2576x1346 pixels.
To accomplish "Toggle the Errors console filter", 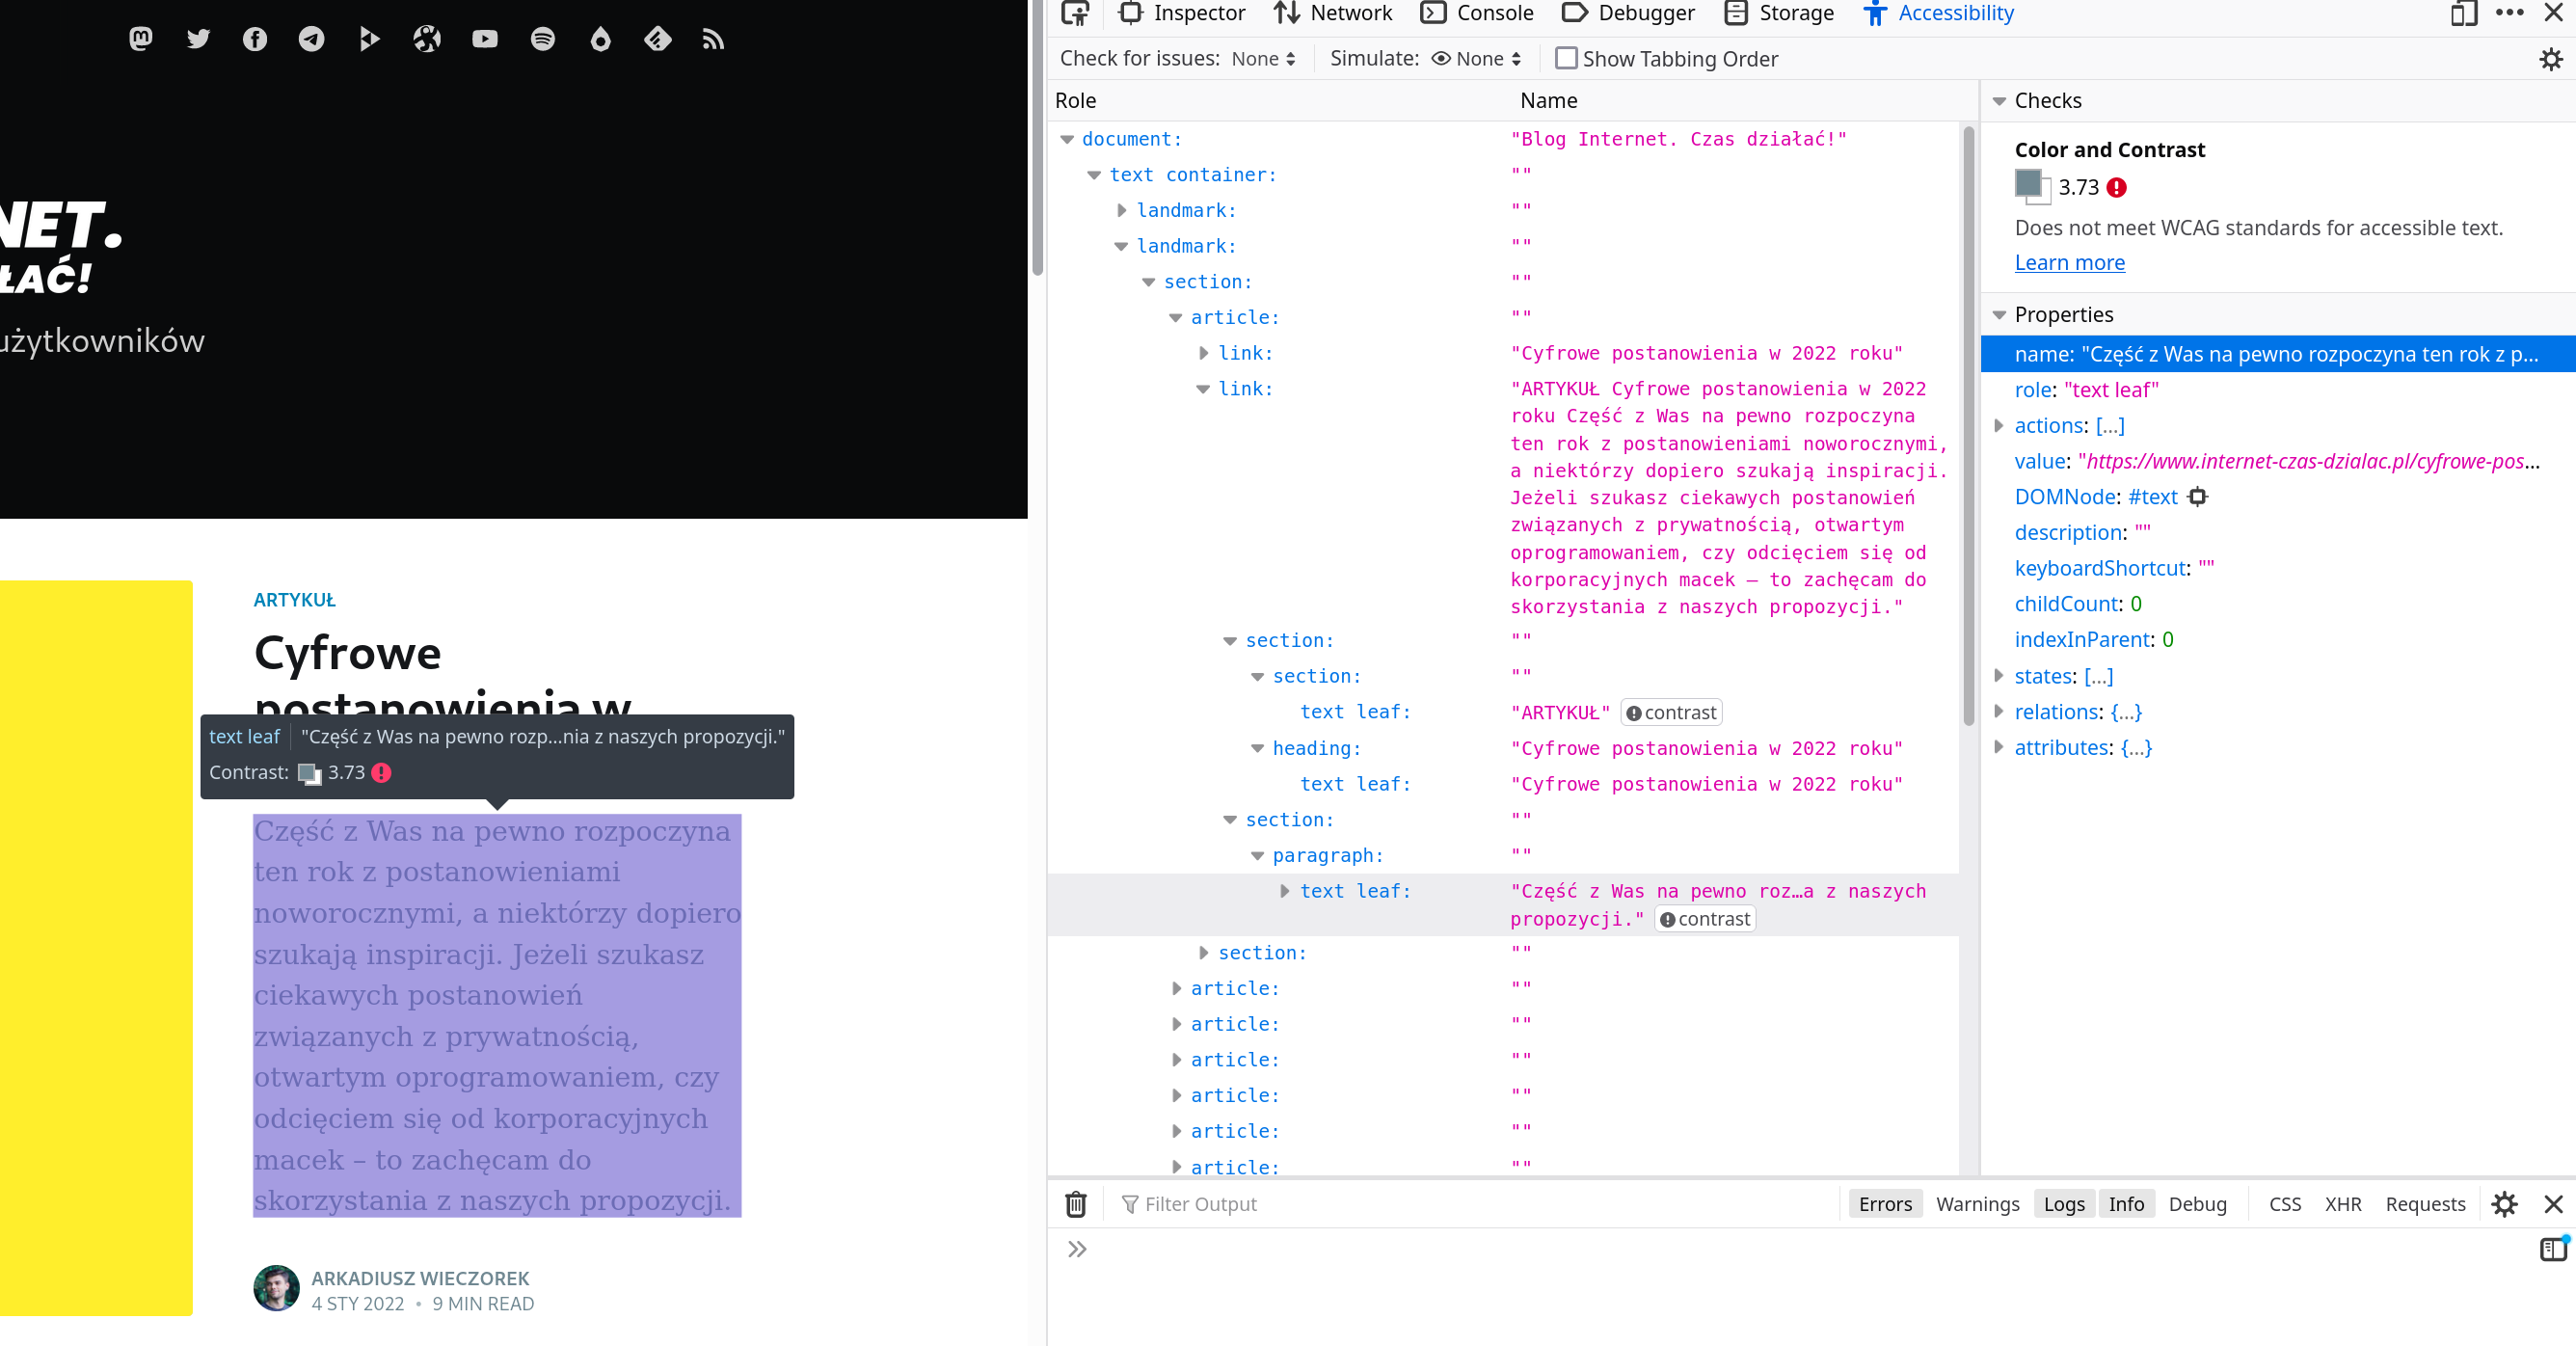I will [x=1884, y=1204].
